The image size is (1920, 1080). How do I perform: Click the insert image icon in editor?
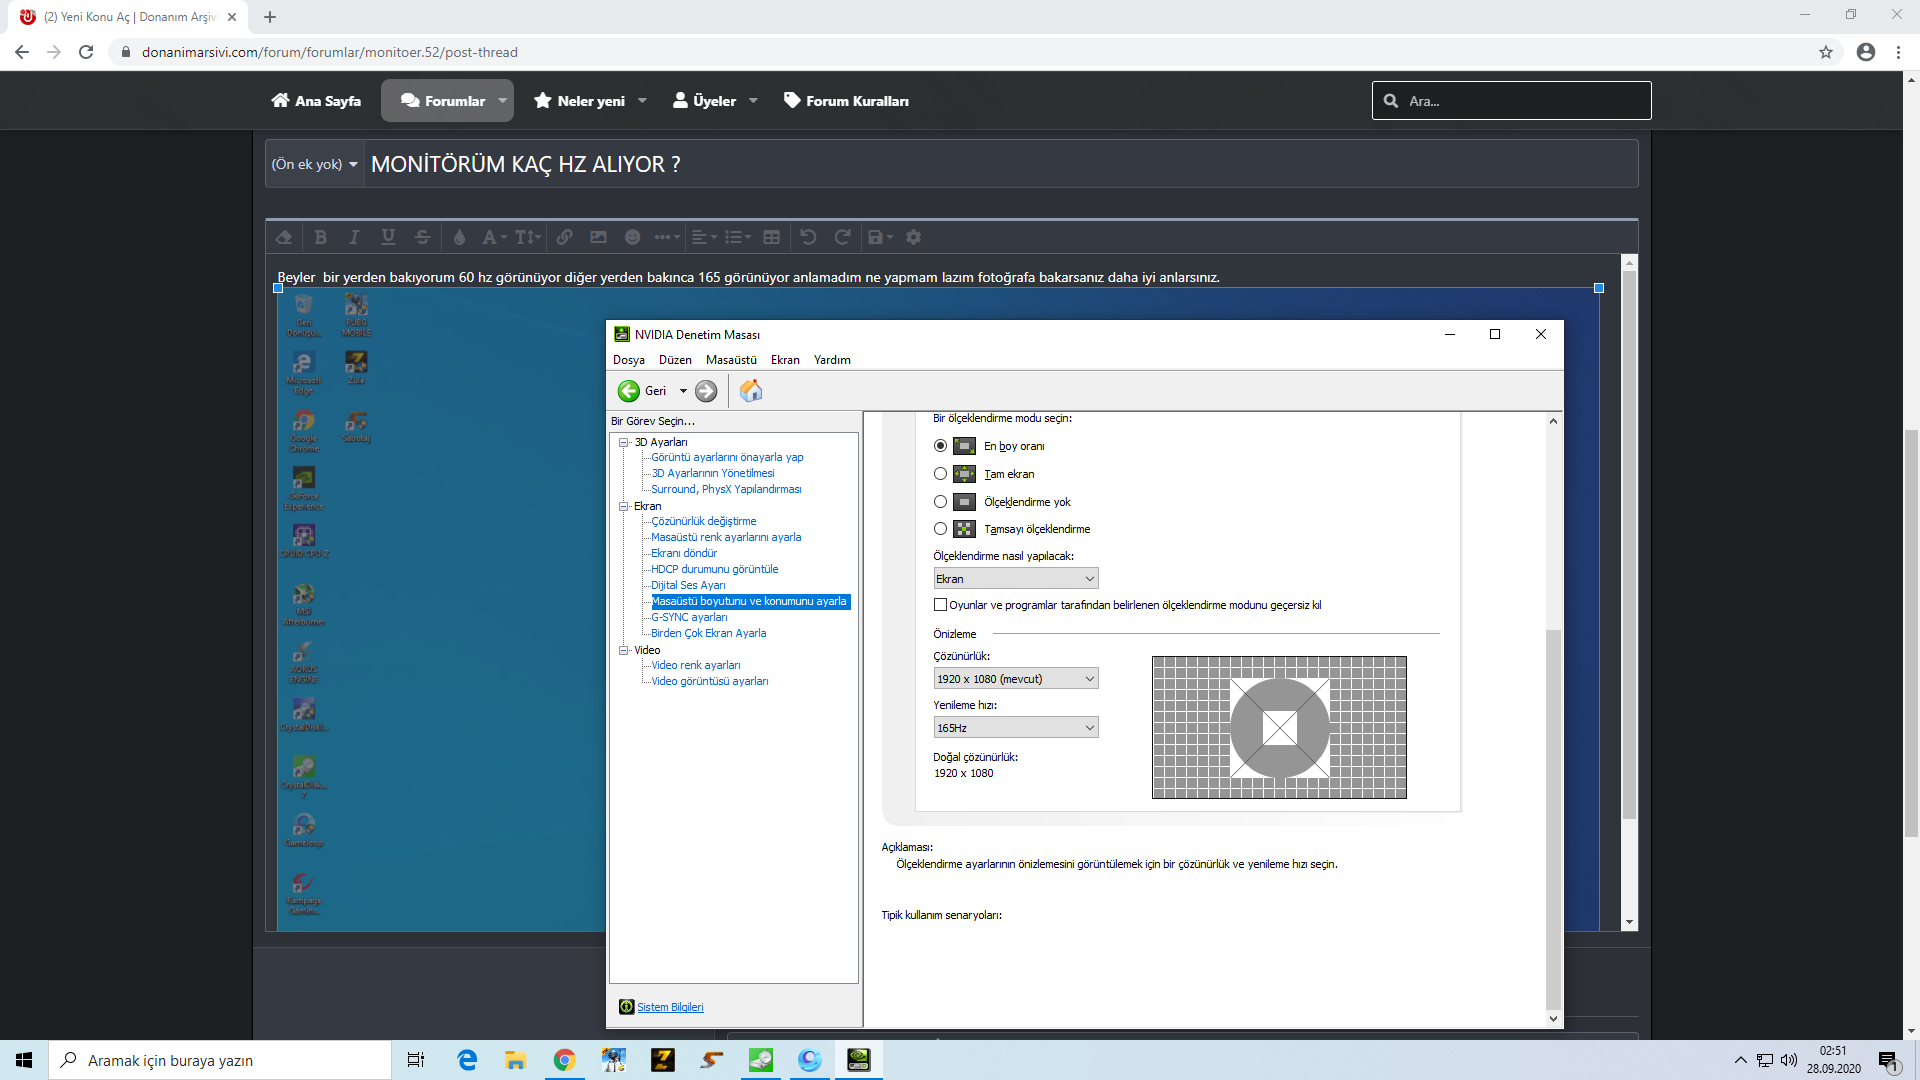pos(599,237)
